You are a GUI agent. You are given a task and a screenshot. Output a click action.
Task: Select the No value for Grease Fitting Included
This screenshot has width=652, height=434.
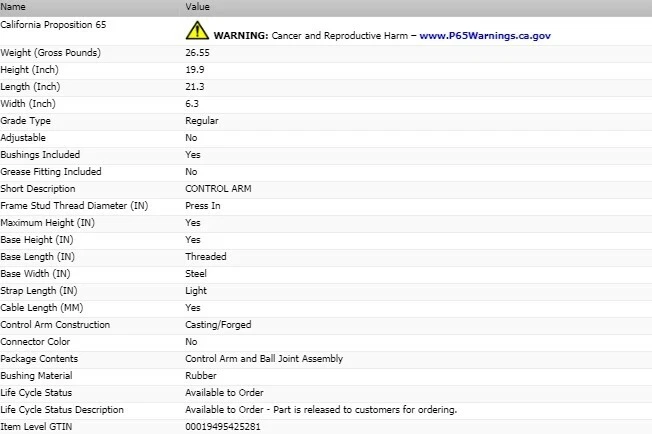tap(191, 172)
